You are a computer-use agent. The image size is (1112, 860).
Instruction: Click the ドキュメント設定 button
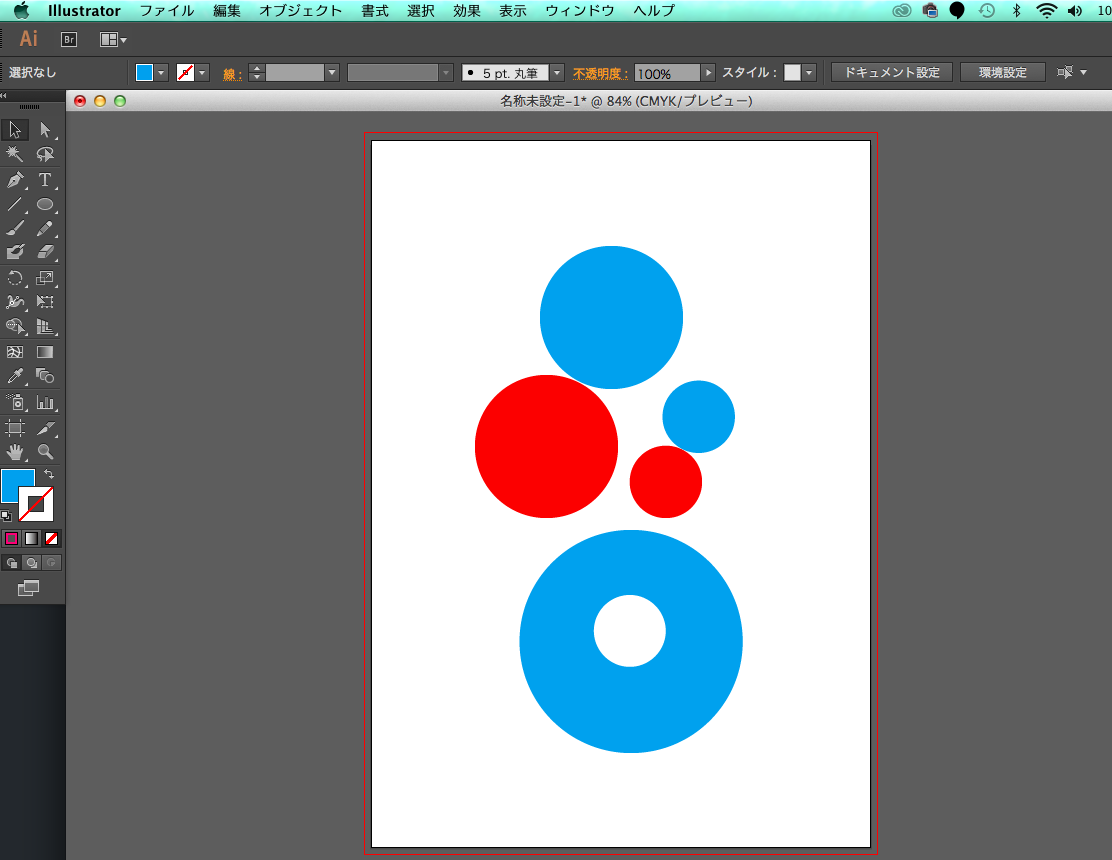click(891, 72)
